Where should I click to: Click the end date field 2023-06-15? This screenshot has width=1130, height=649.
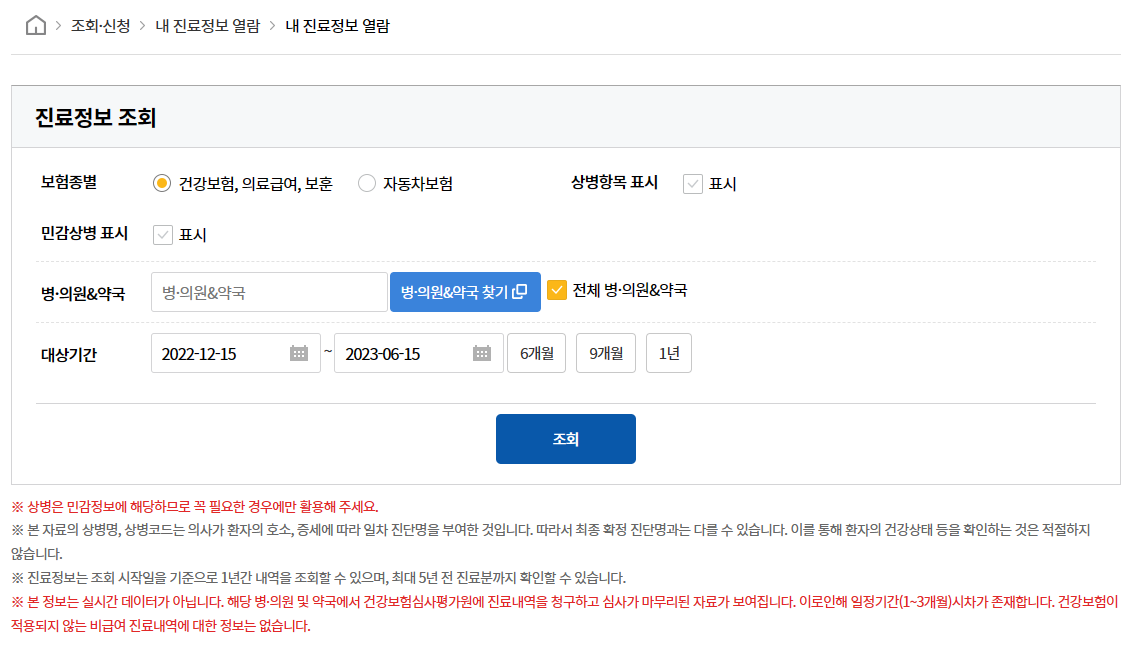pyautogui.click(x=419, y=353)
